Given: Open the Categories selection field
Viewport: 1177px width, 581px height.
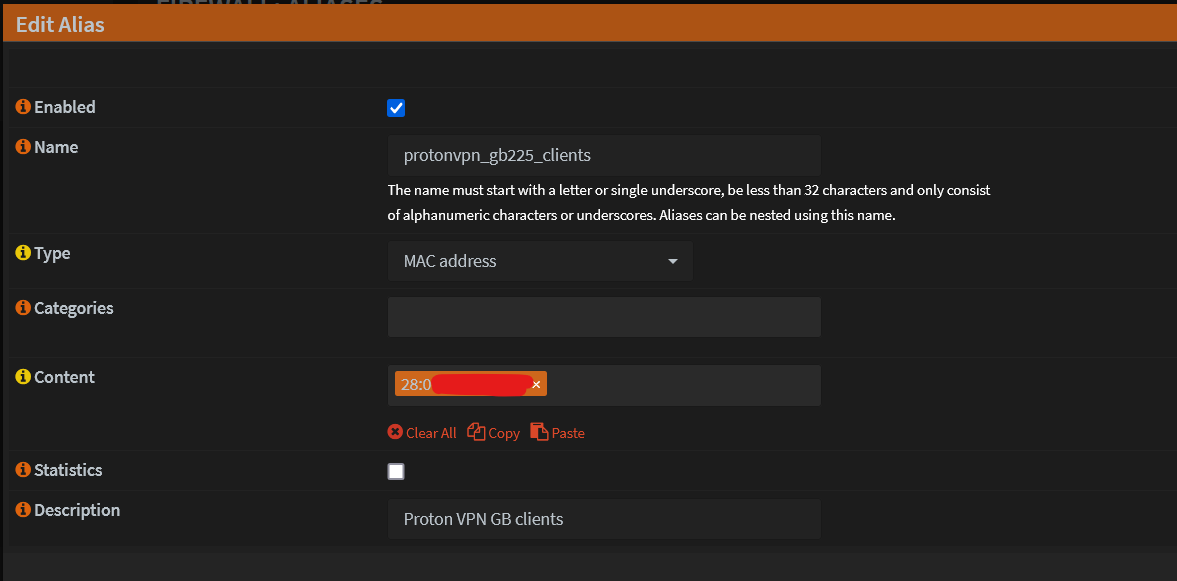Looking at the screenshot, I should click(604, 316).
